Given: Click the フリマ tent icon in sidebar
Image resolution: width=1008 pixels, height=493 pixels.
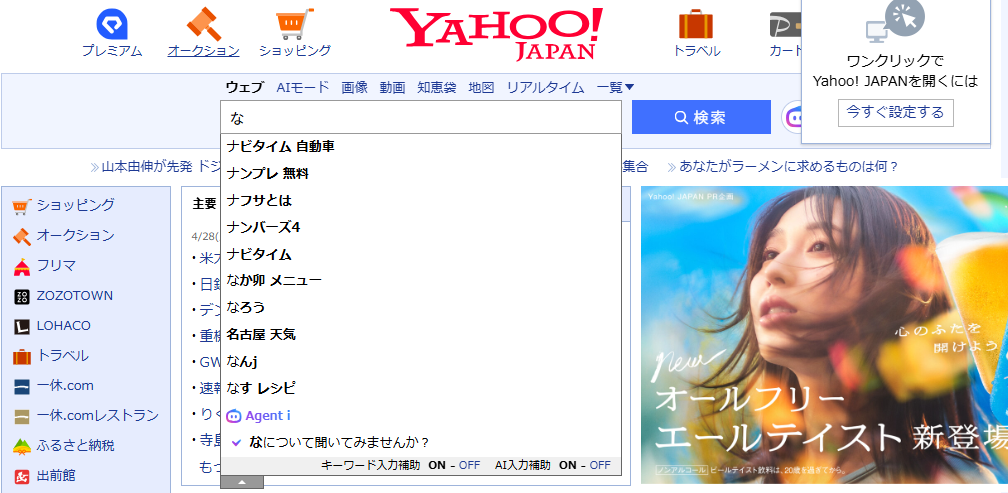Looking at the screenshot, I should [22, 266].
